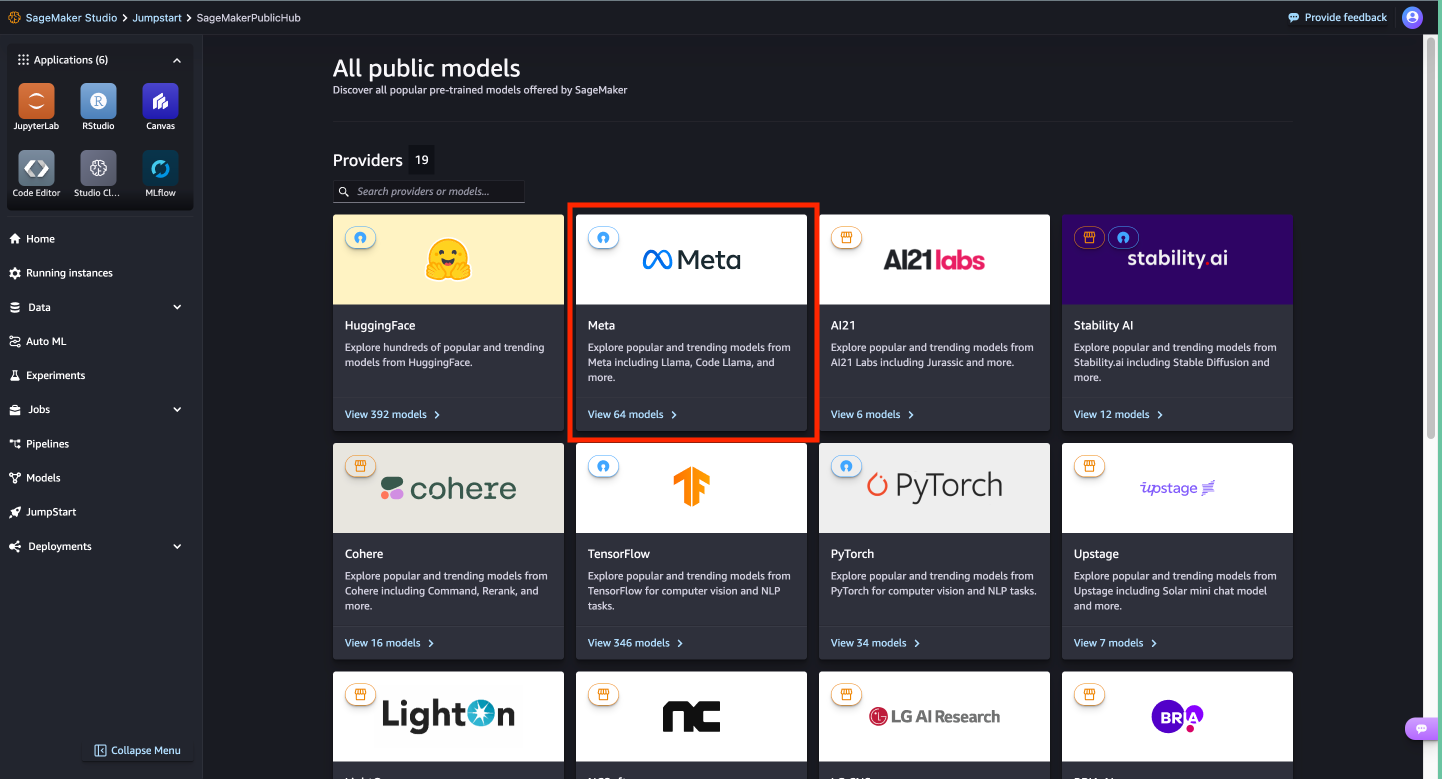Click Provide feedback link

point(1338,17)
